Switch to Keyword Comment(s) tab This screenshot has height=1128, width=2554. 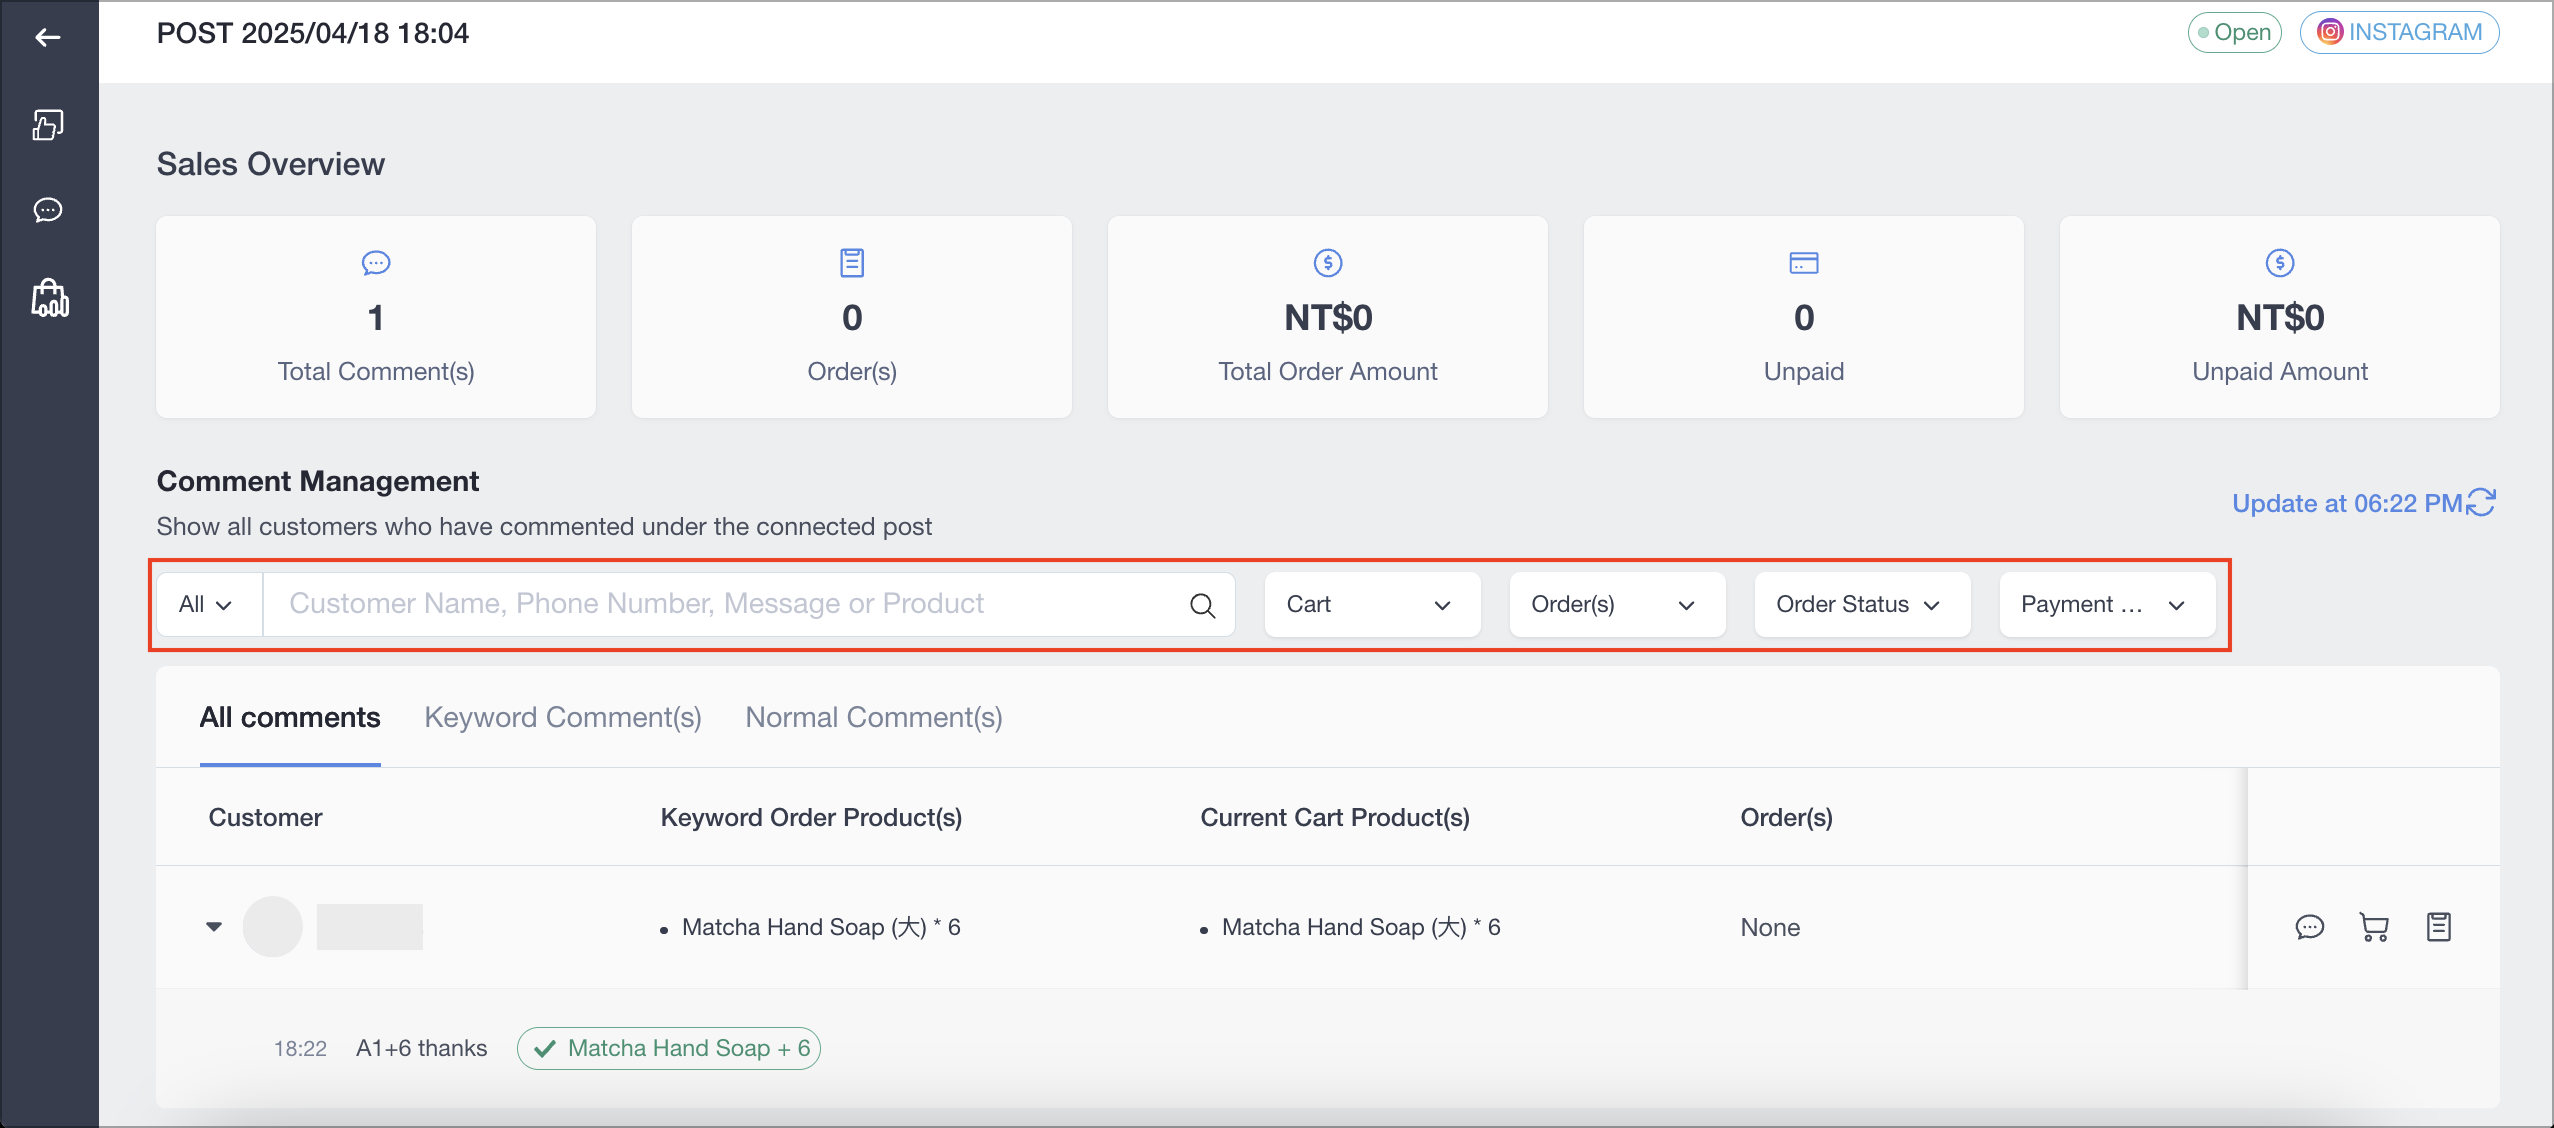pyautogui.click(x=563, y=717)
